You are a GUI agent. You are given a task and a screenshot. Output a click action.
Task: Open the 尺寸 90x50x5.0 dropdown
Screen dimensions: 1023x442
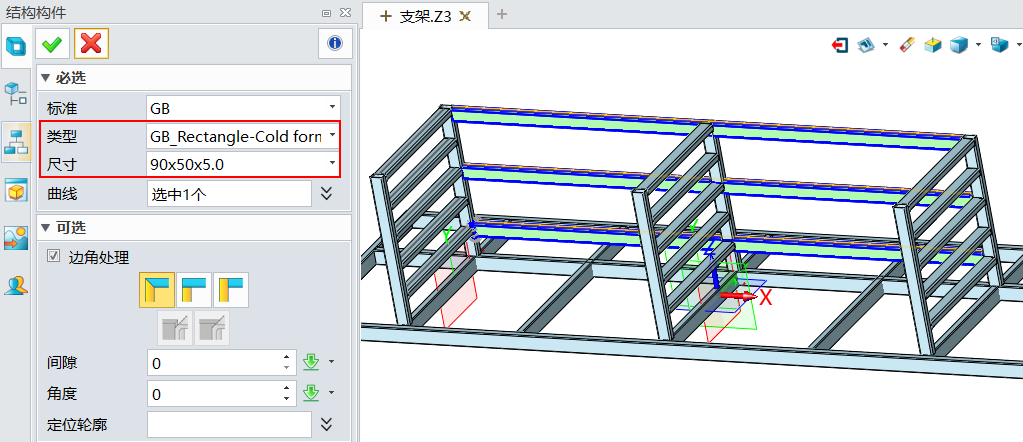tap(243, 162)
